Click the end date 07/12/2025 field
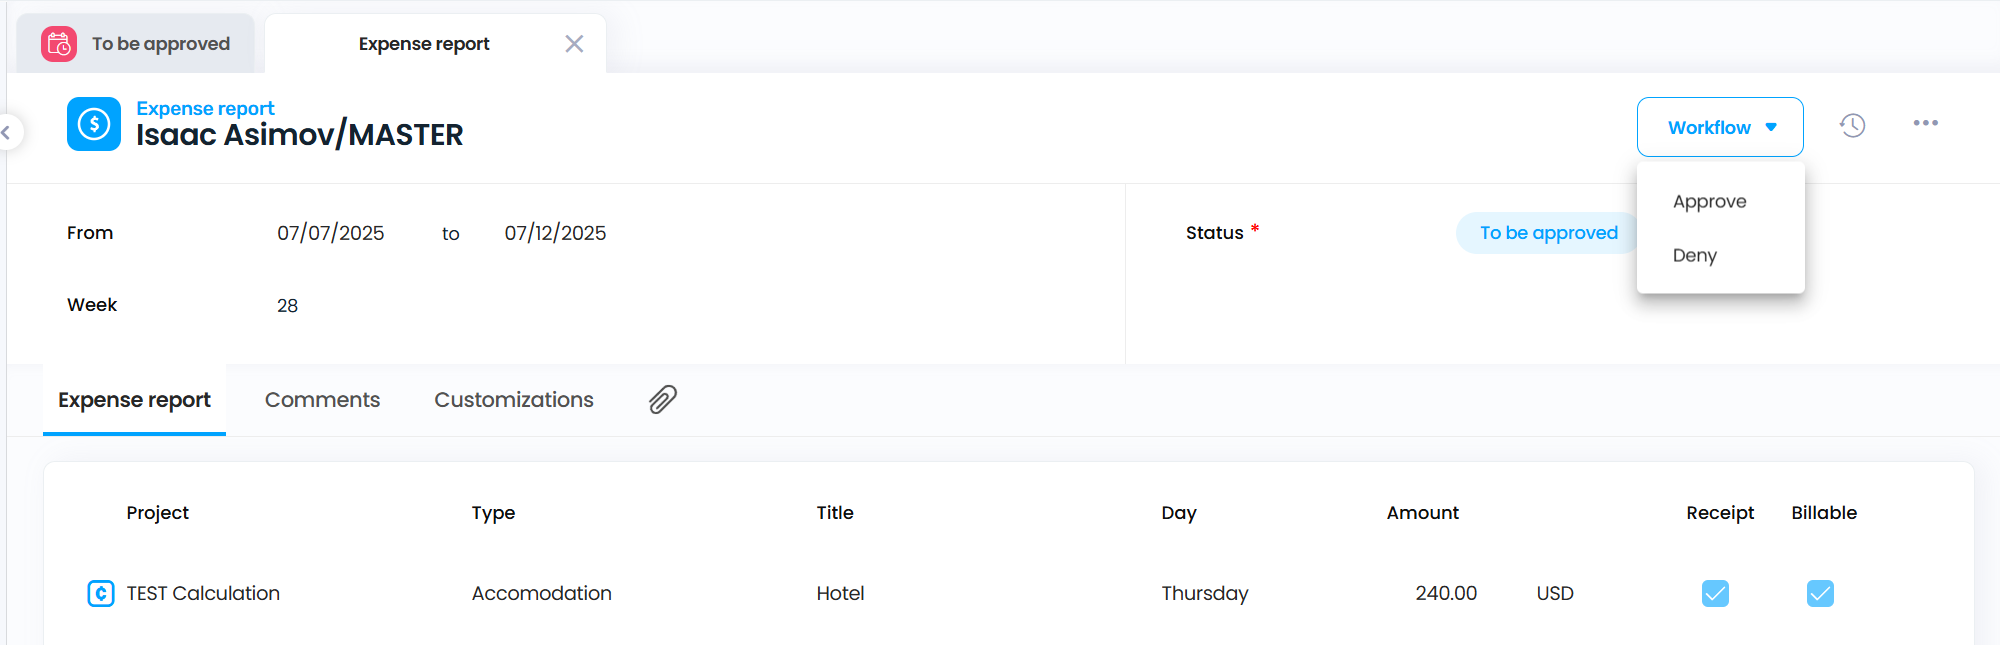 [555, 233]
